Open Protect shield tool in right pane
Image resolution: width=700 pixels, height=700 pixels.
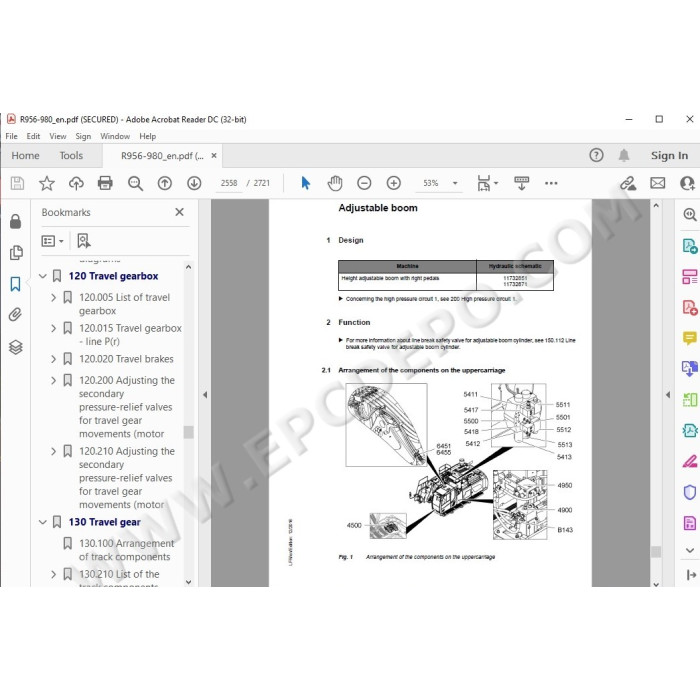(x=690, y=492)
